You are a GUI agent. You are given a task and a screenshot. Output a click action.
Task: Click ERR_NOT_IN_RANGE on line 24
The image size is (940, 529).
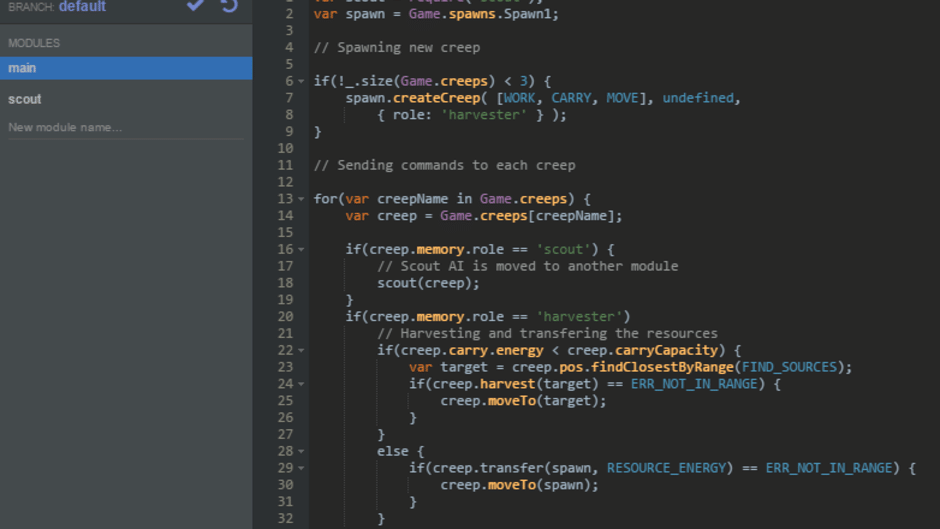[694, 383]
